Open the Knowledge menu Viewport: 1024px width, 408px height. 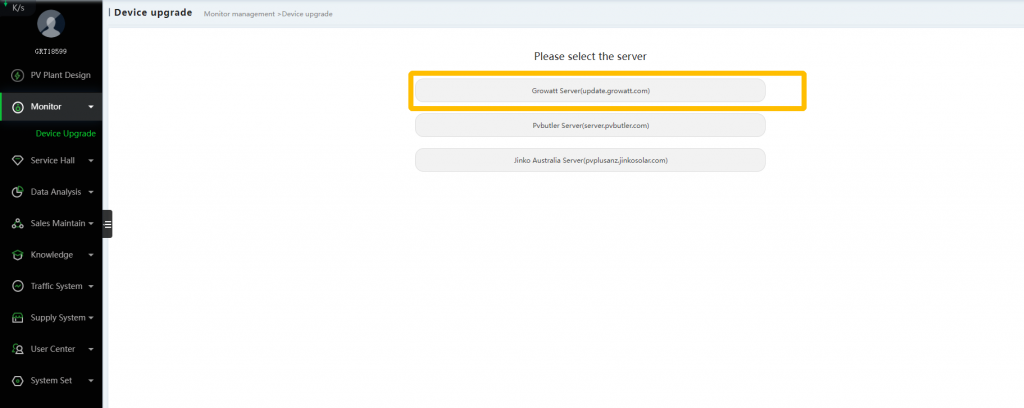pyautogui.click(x=51, y=255)
